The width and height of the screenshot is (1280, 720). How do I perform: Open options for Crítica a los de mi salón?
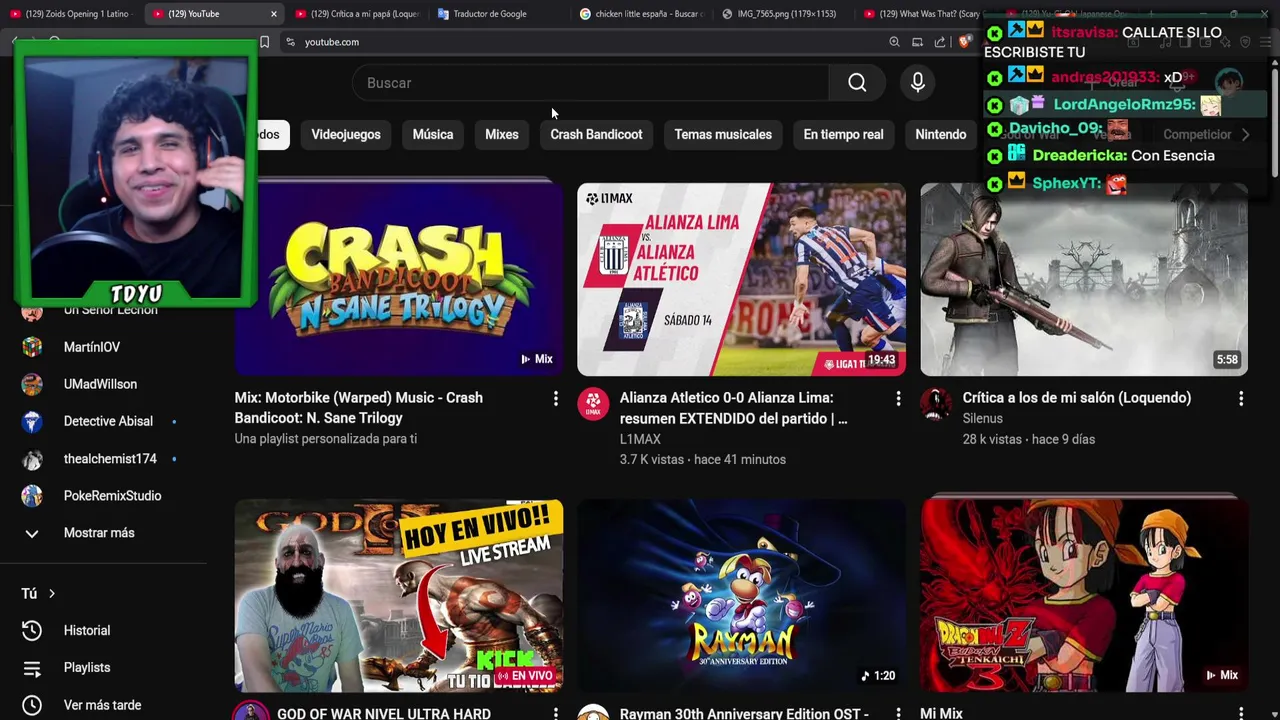[x=1241, y=399]
